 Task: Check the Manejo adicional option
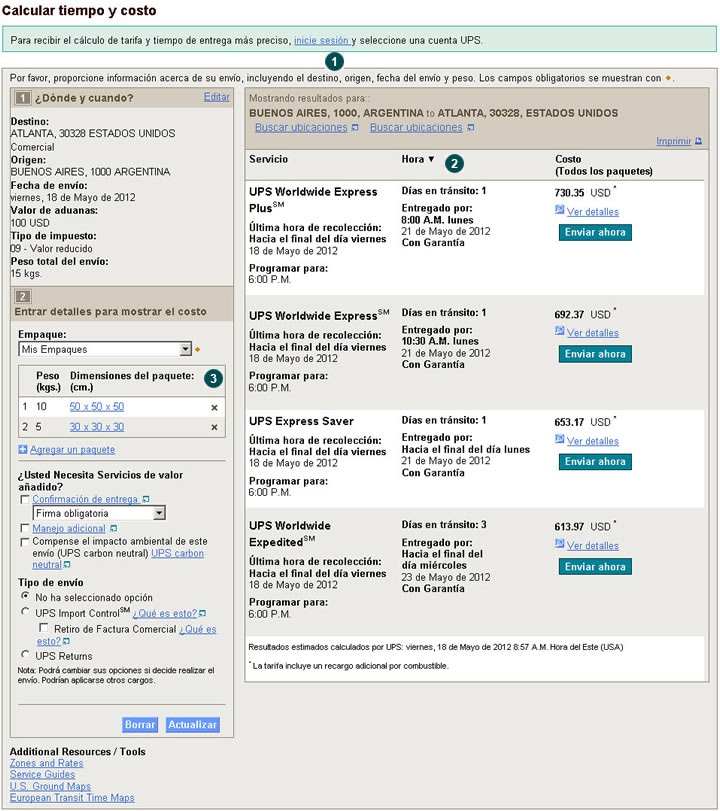[x=25, y=528]
